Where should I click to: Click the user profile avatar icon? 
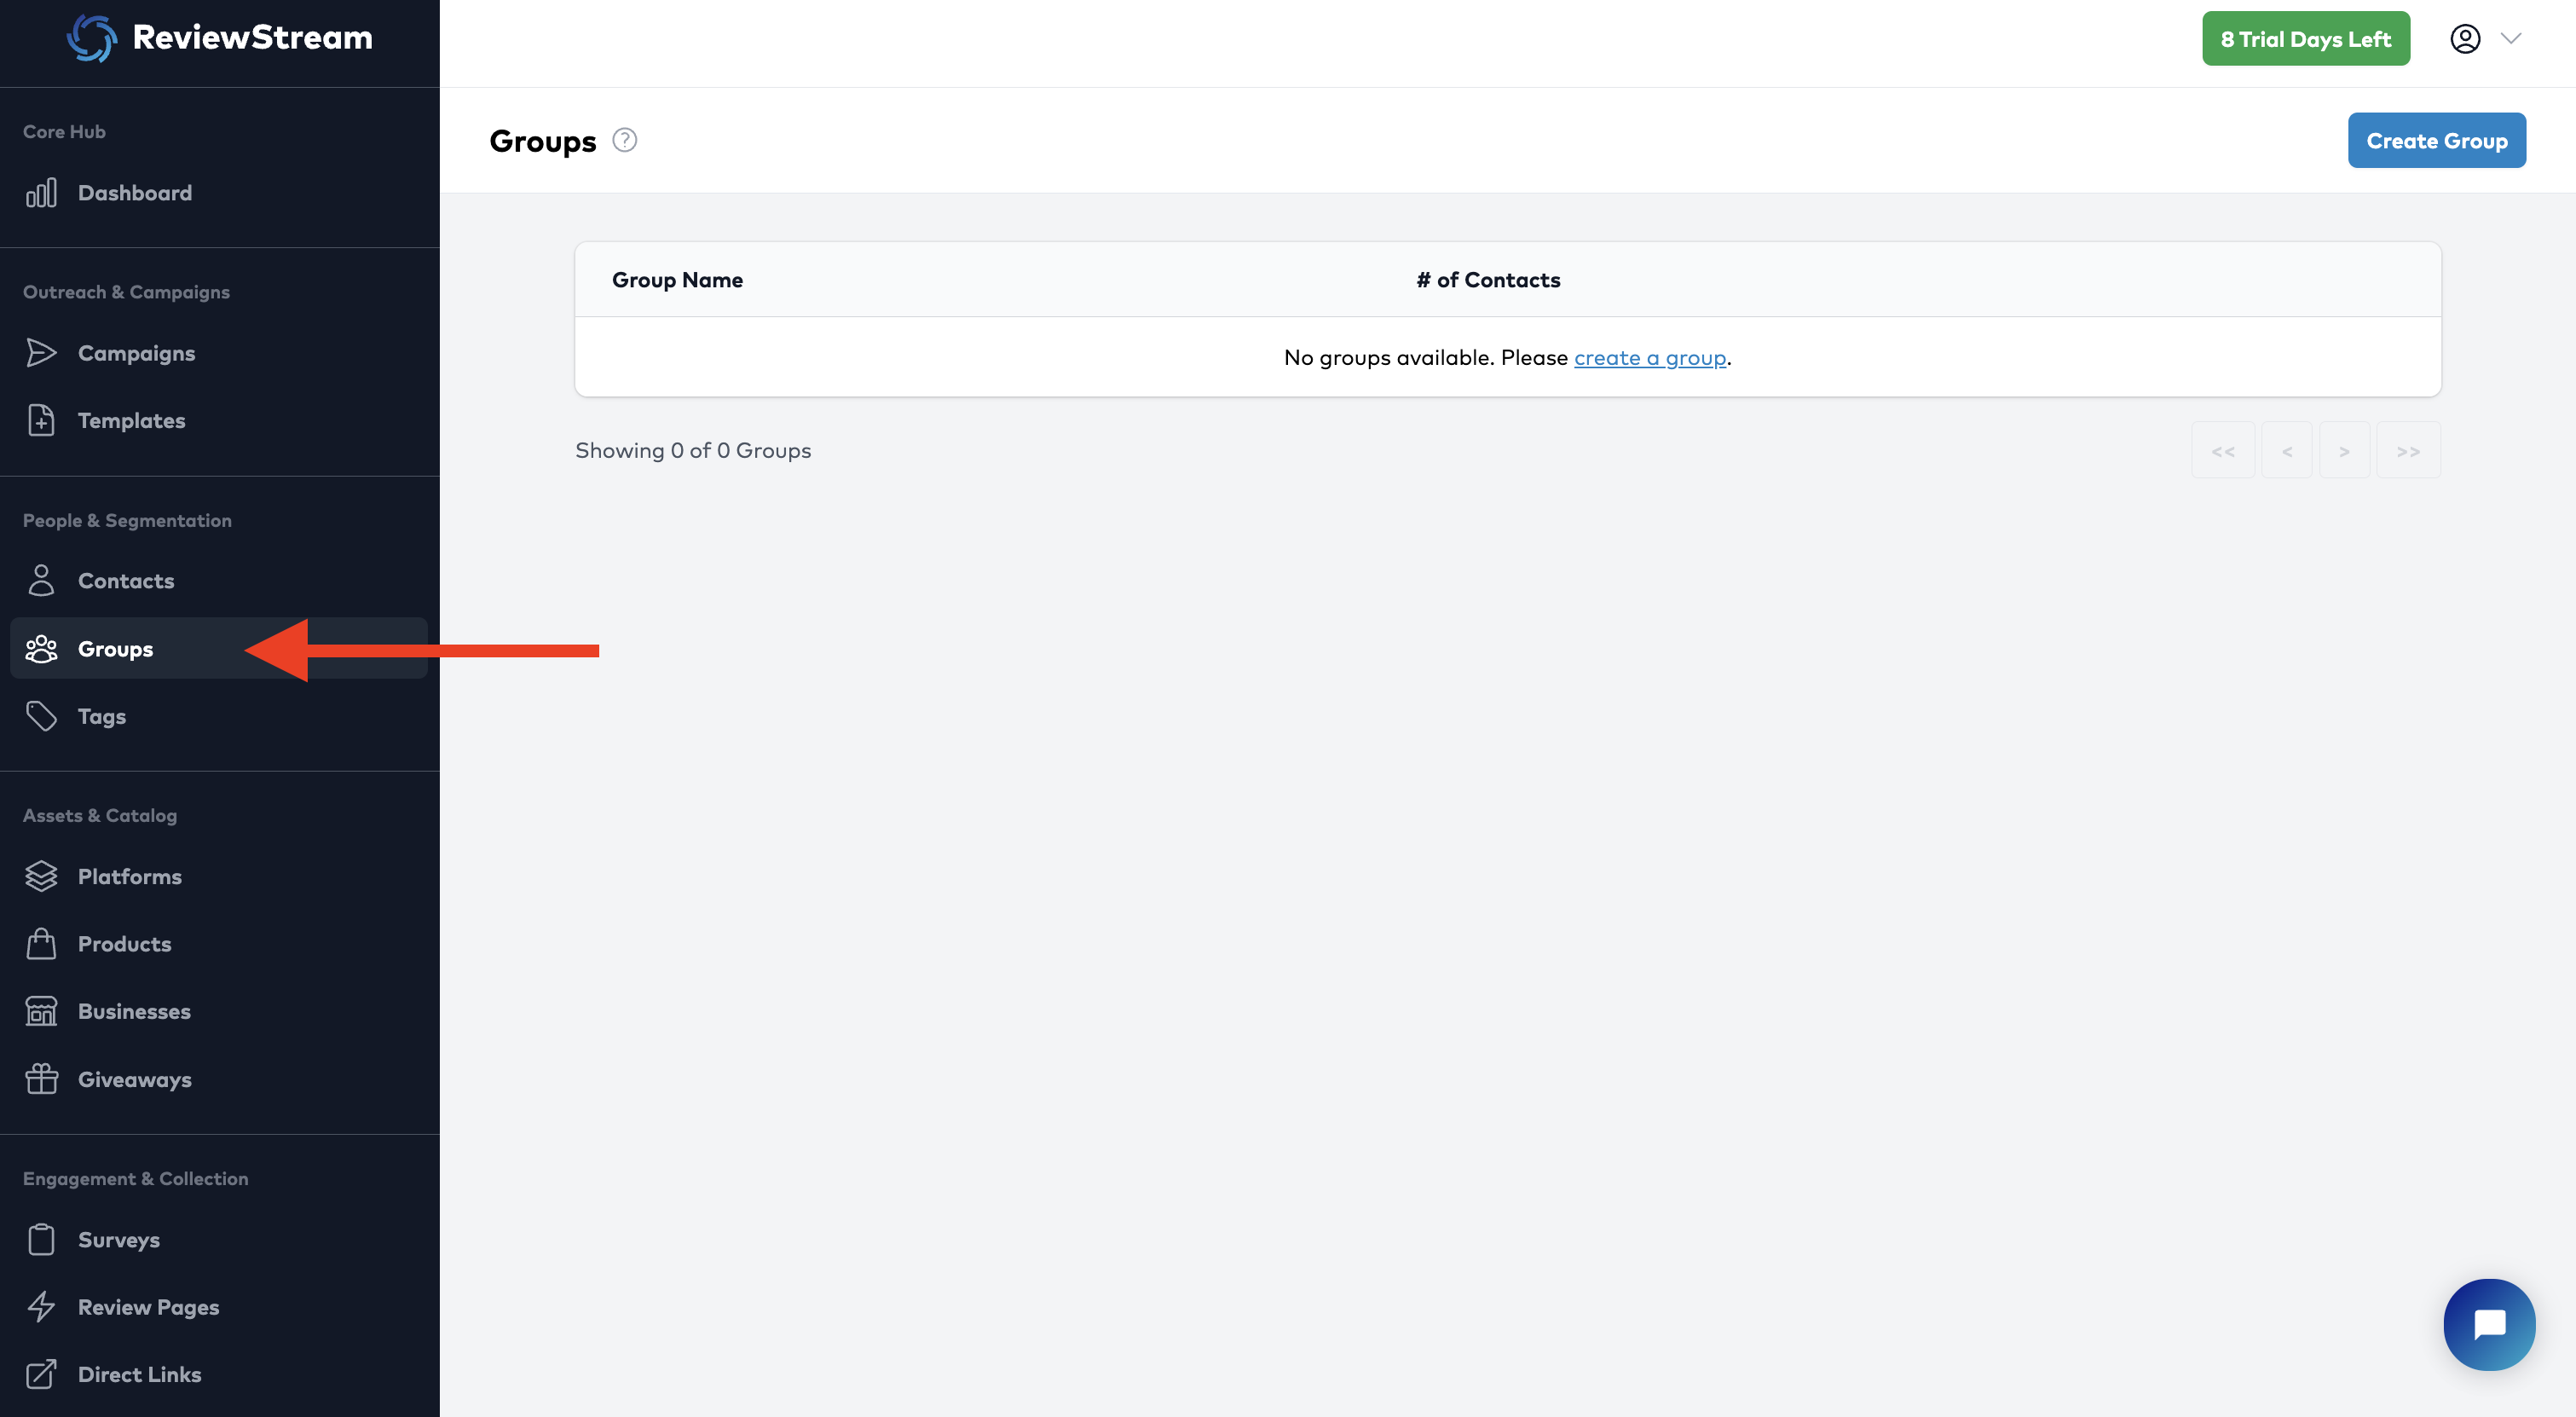[x=2464, y=39]
